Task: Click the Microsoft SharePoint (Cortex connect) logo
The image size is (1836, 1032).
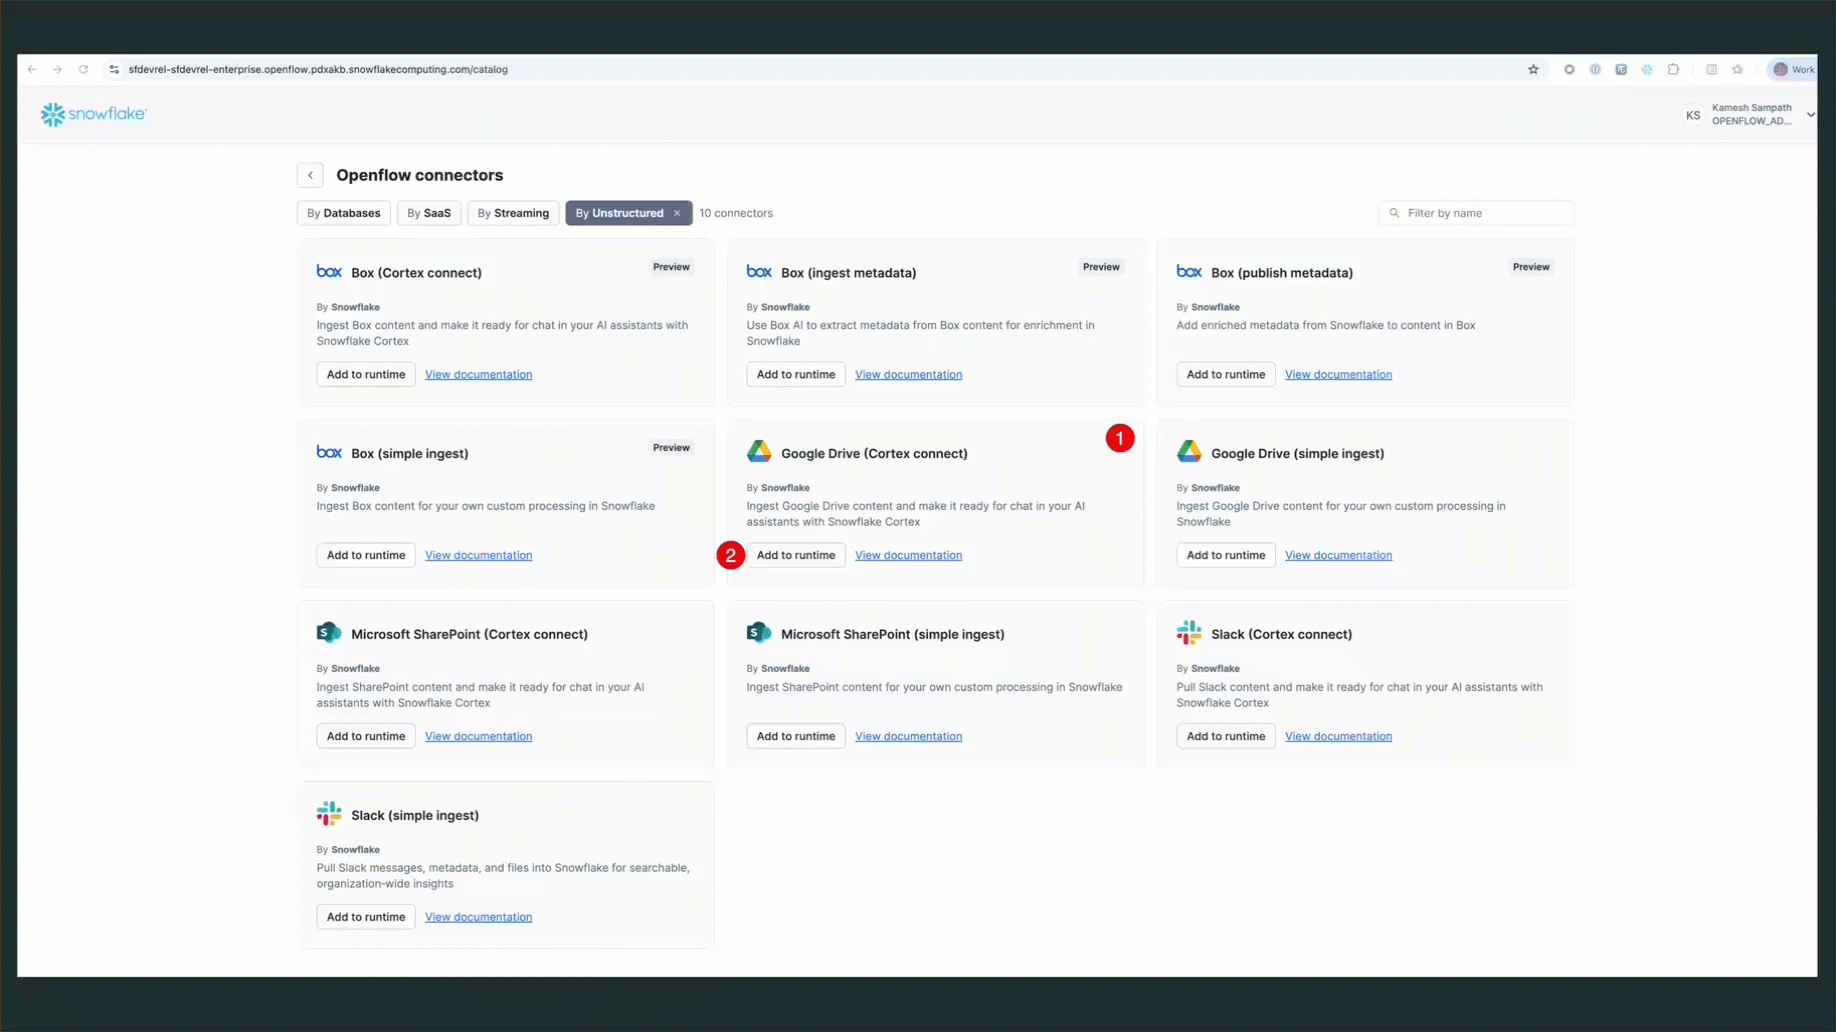Action: point(329,633)
